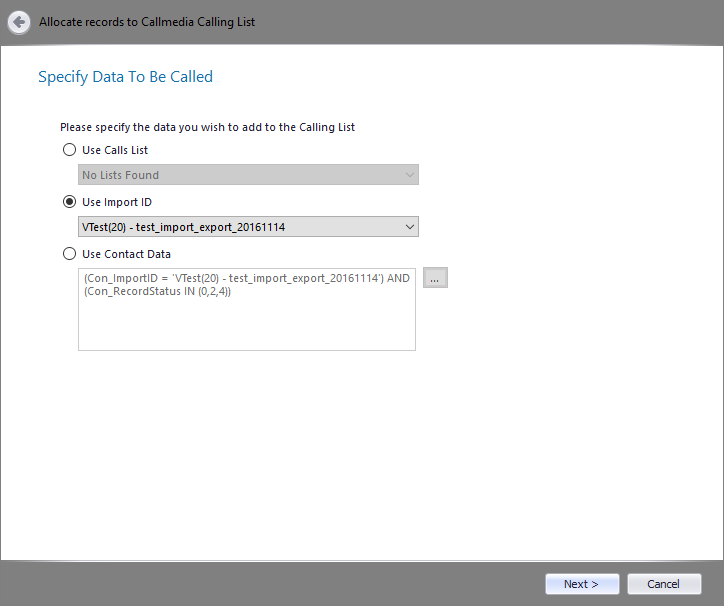
Task: Click the chevron on the No Lists Found box
Action: click(x=409, y=175)
